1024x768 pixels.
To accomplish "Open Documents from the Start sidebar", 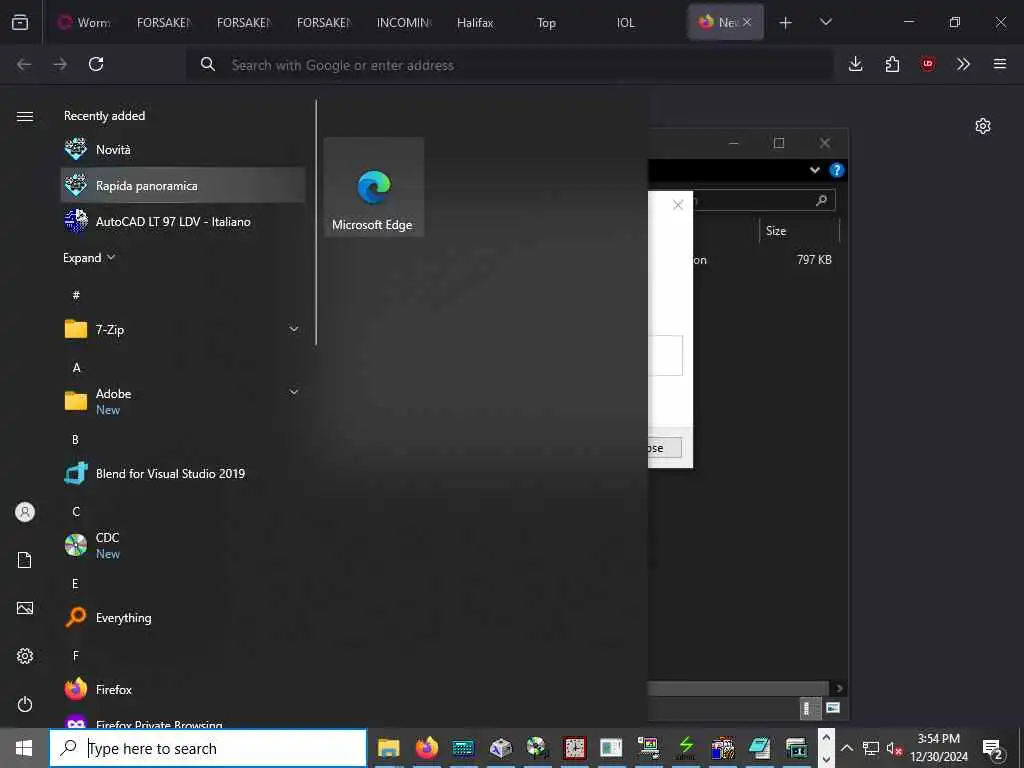I will [x=25, y=560].
